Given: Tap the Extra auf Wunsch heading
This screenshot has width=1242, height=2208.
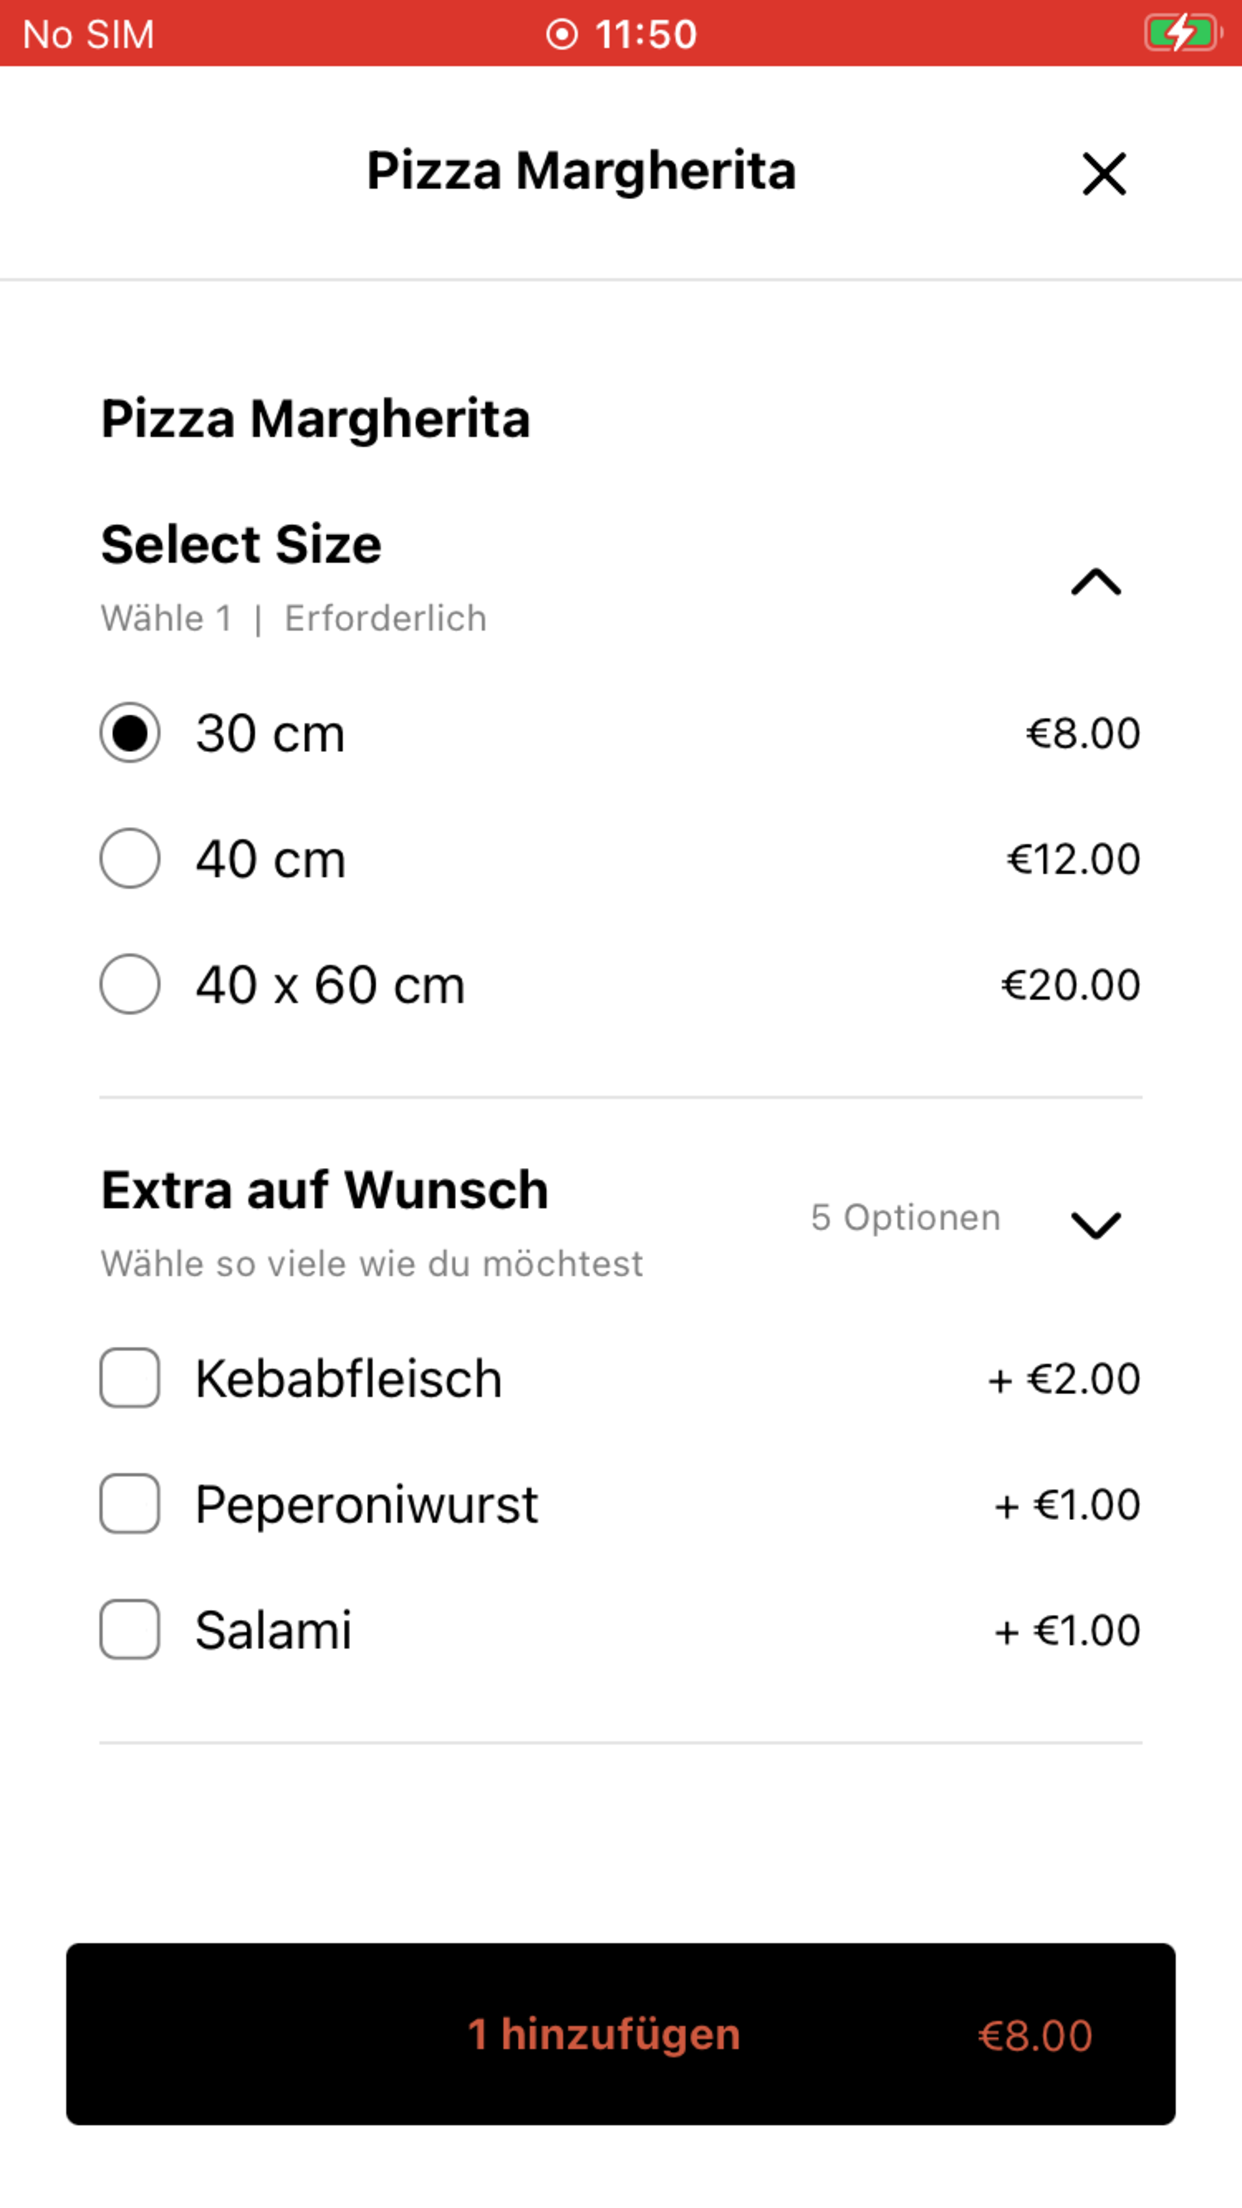Looking at the screenshot, I should point(325,1190).
